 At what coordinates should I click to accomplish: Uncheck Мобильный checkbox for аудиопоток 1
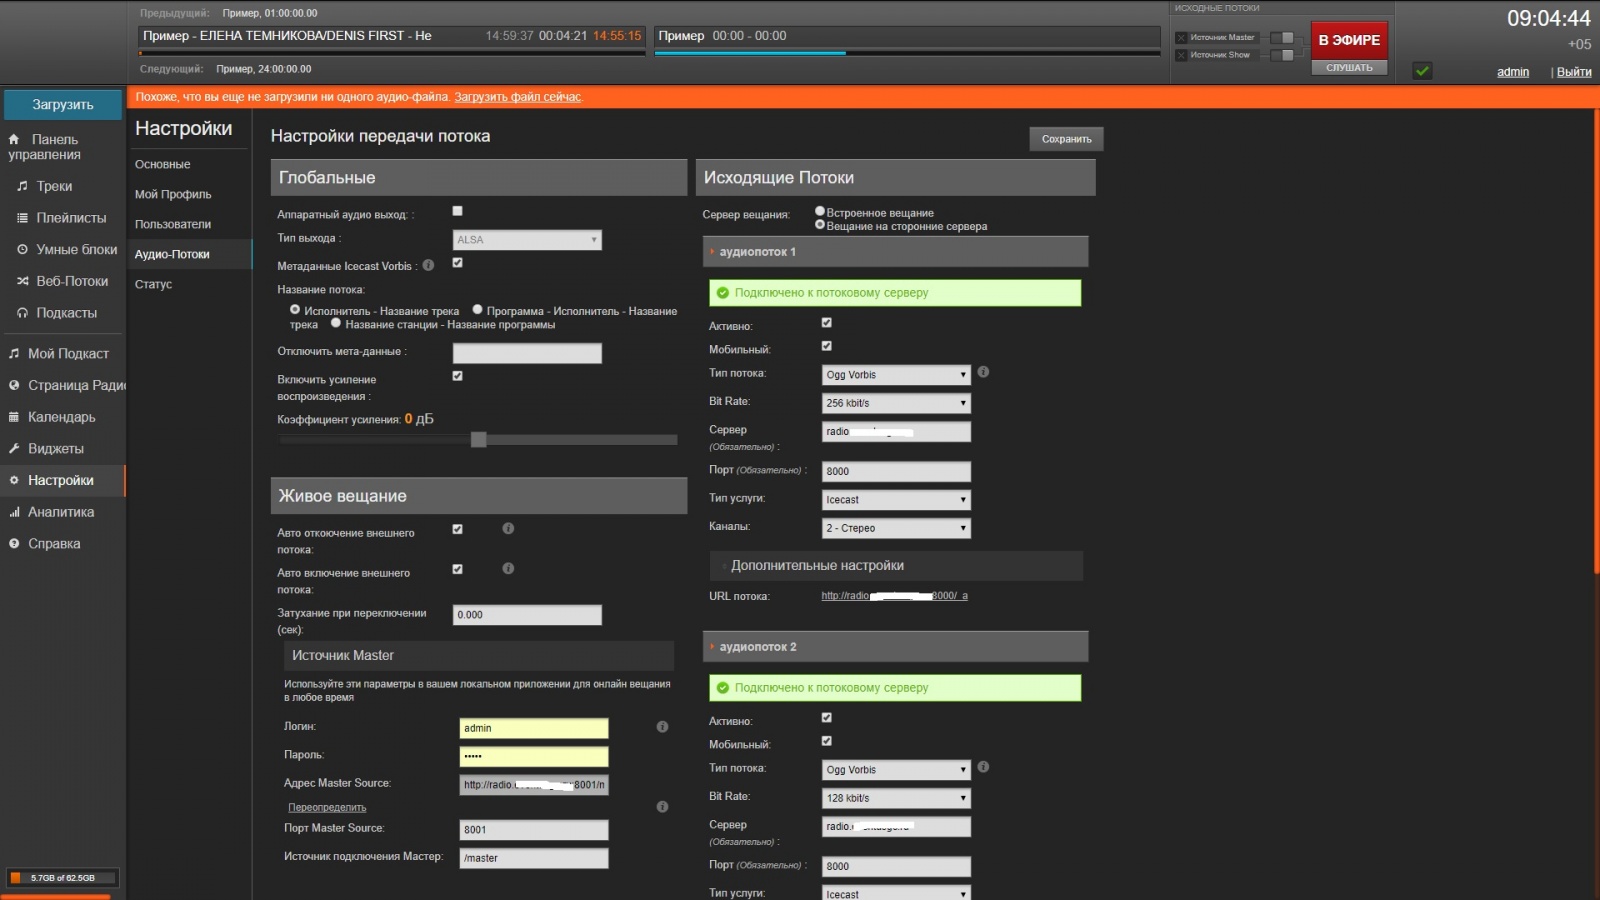point(826,346)
